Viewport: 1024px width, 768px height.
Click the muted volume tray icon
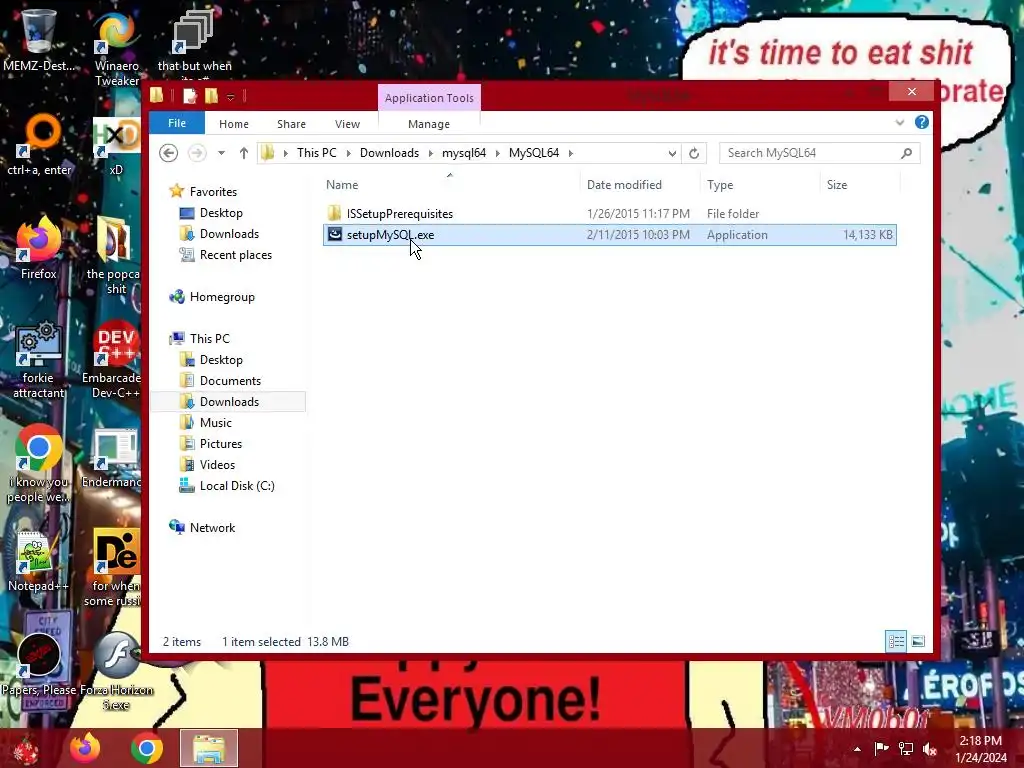click(x=930, y=748)
